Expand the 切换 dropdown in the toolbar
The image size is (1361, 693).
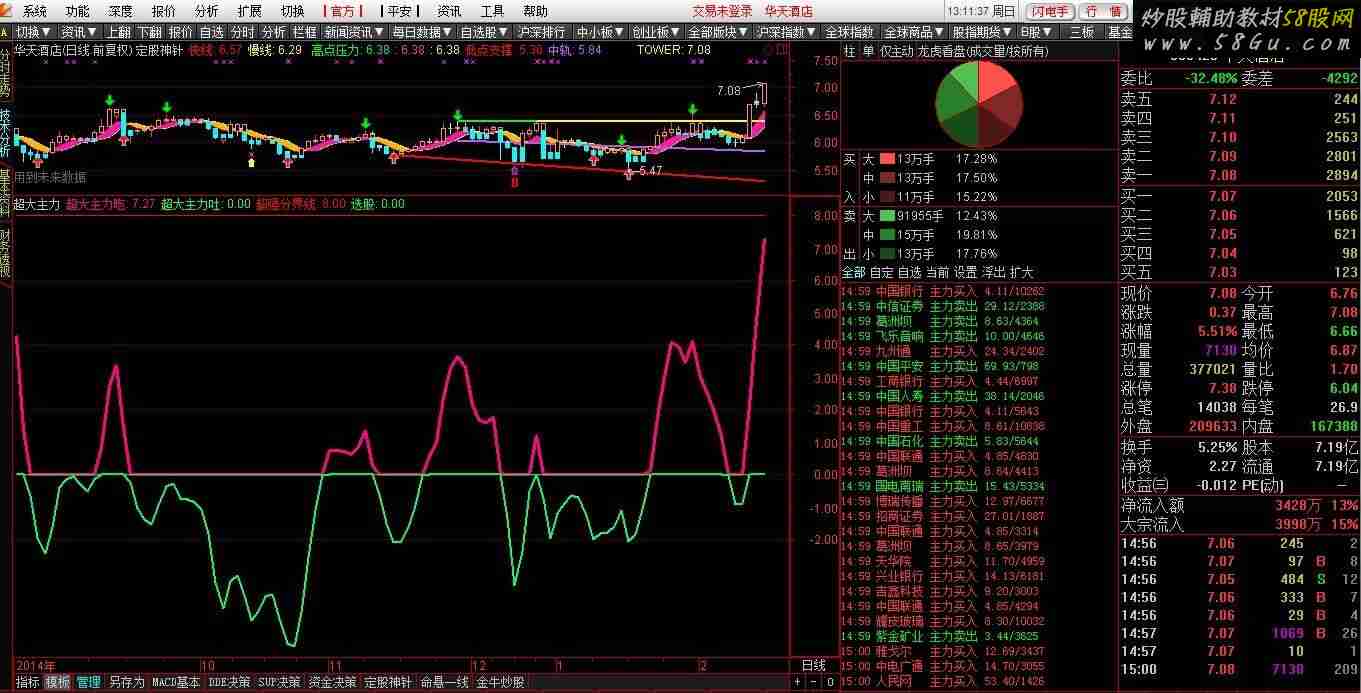pos(34,32)
